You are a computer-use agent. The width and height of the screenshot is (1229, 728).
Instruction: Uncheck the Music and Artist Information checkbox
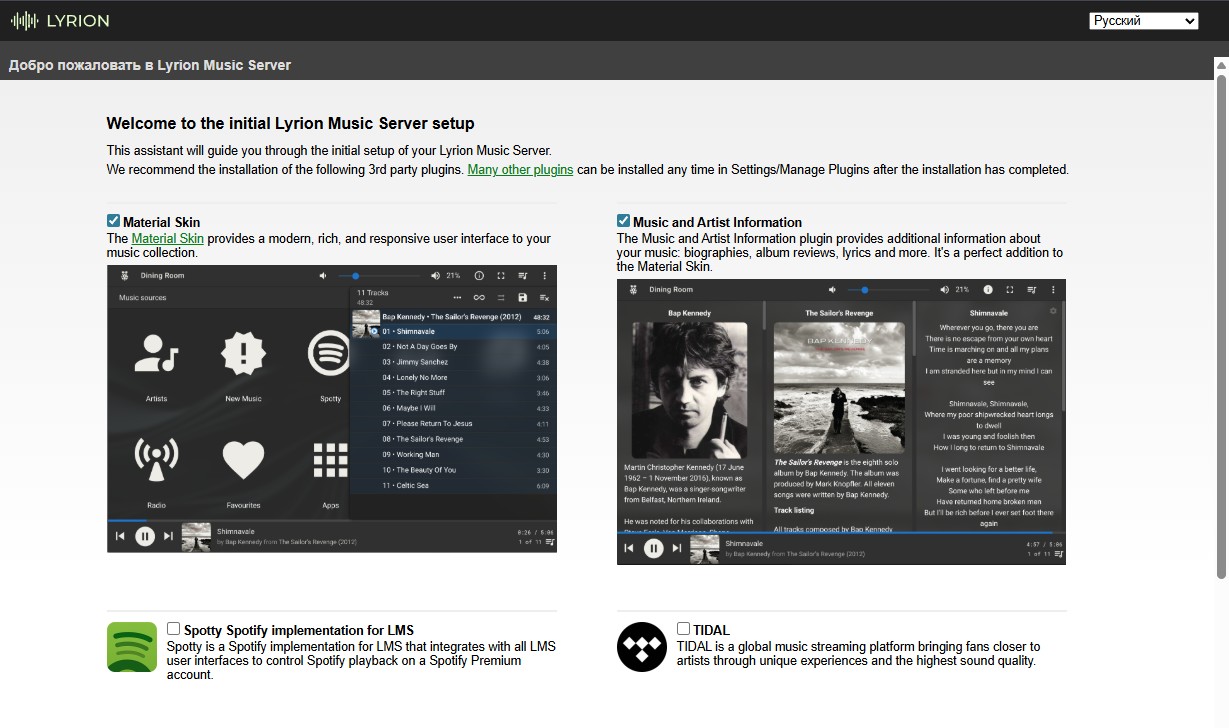(624, 221)
